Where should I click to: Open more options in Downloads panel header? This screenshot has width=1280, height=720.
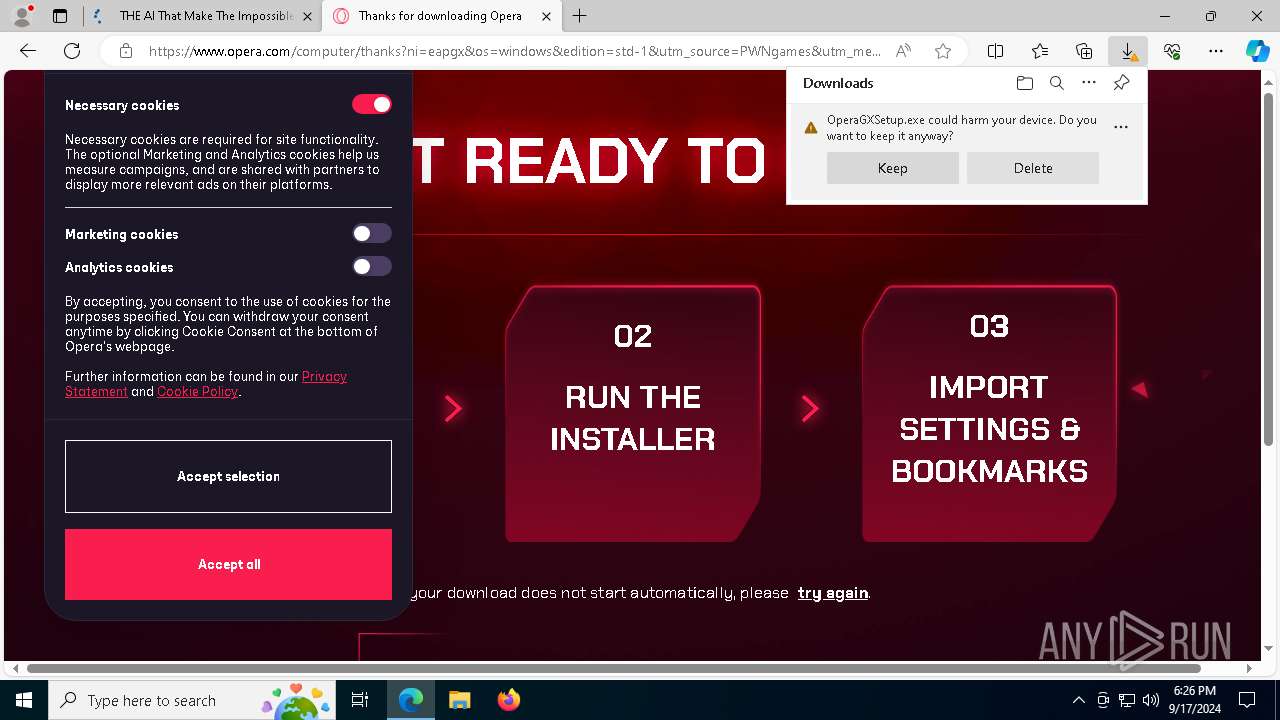coord(1089,83)
